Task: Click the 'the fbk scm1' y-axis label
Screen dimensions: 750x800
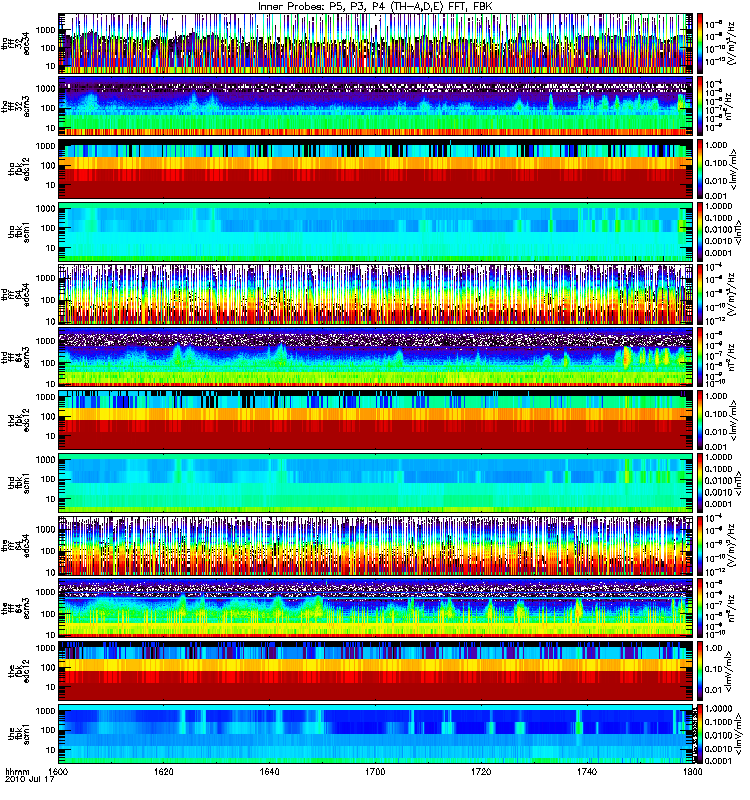Action: [x=19, y=734]
